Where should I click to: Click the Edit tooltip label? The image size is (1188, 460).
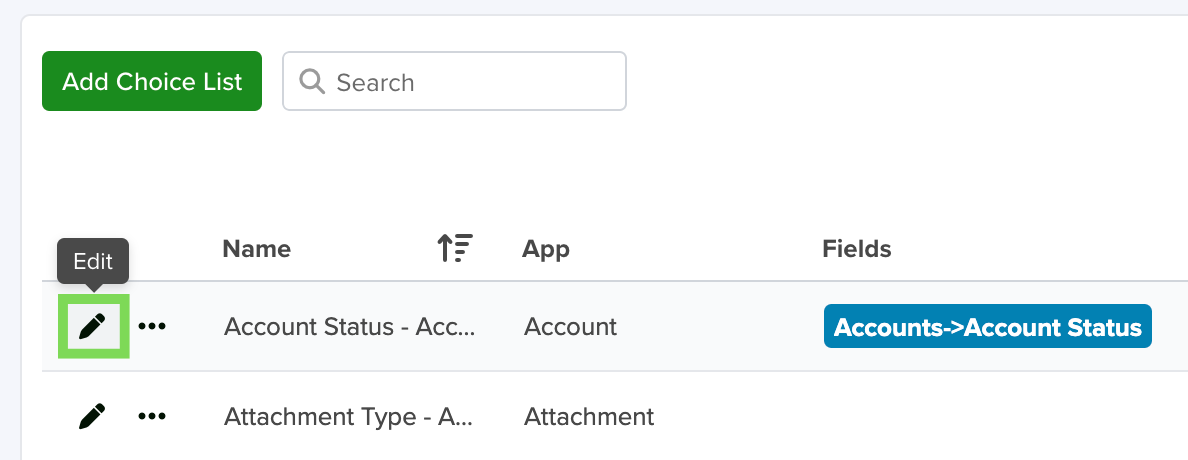tap(93, 261)
